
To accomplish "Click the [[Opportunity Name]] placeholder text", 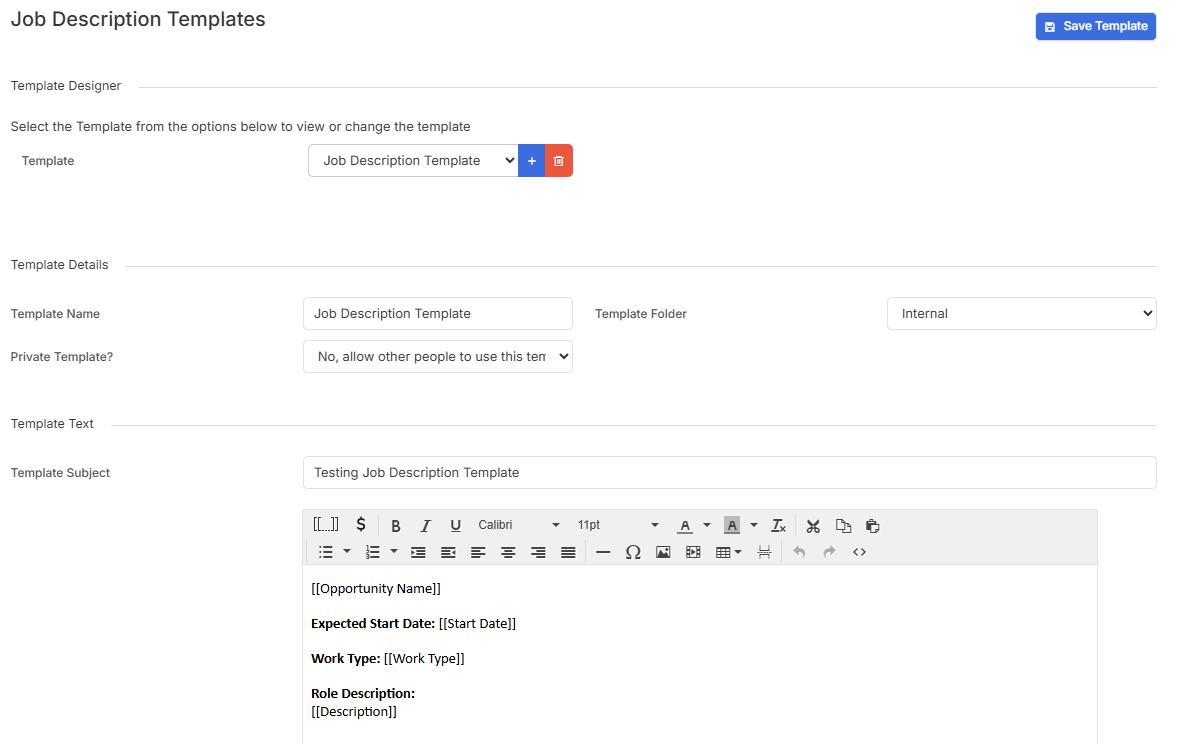I will pyautogui.click(x=376, y=588).
